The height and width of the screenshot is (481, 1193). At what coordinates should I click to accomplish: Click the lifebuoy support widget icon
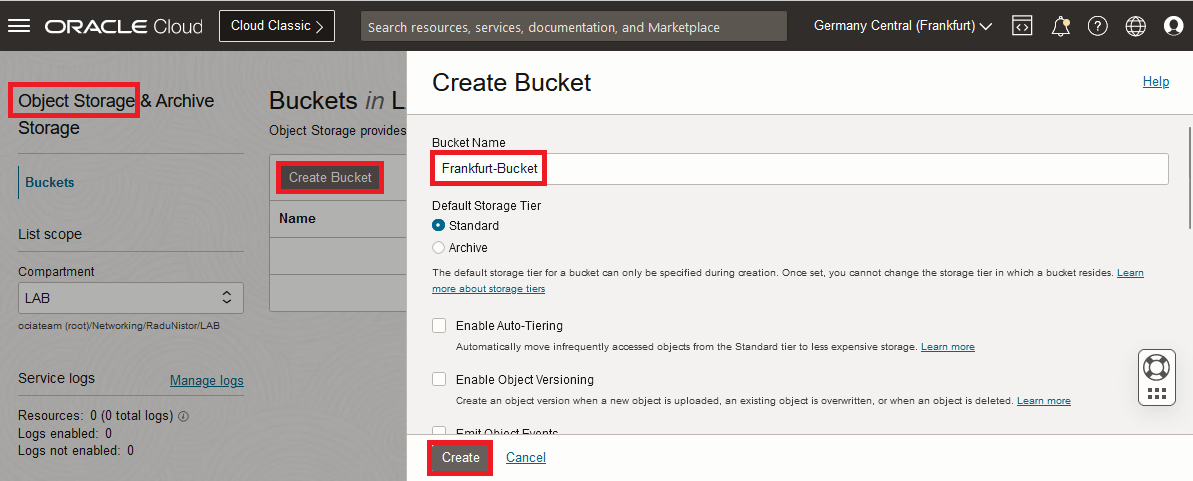click(1156, 366)
